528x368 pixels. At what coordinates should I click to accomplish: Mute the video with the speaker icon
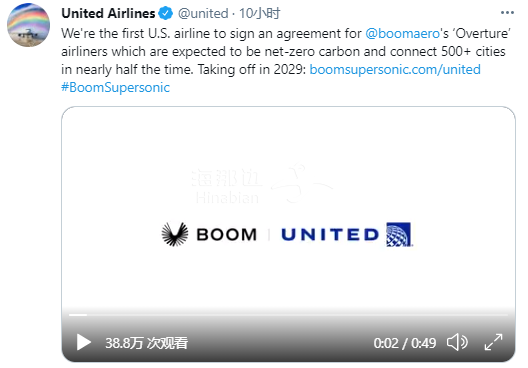tap(457, 342)
